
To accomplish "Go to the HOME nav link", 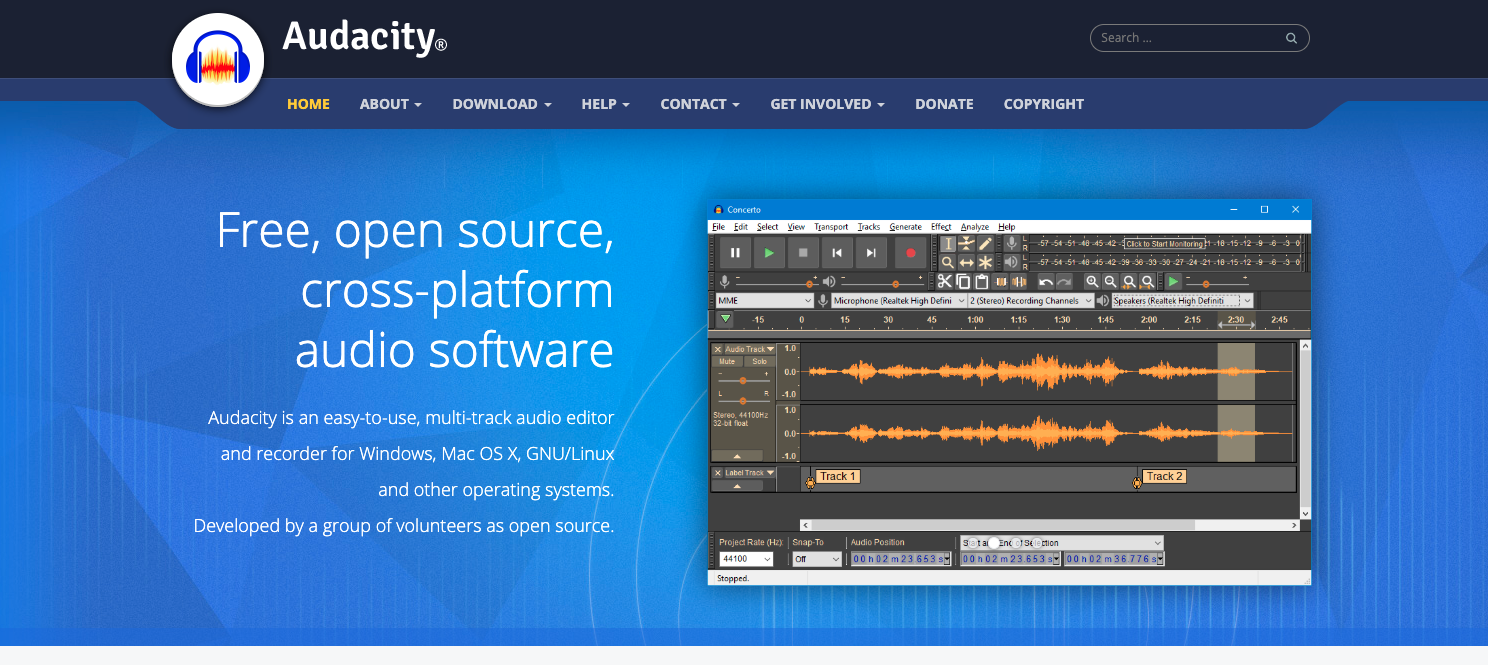I will point(308,104).
